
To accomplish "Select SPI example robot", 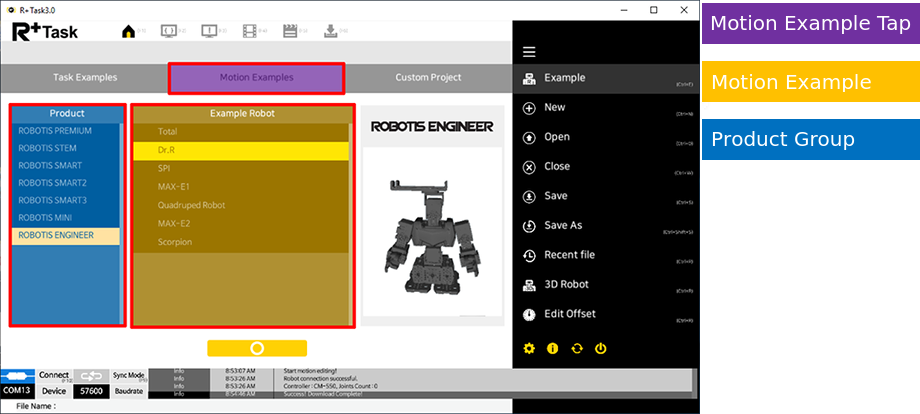I will click(241, 169).
